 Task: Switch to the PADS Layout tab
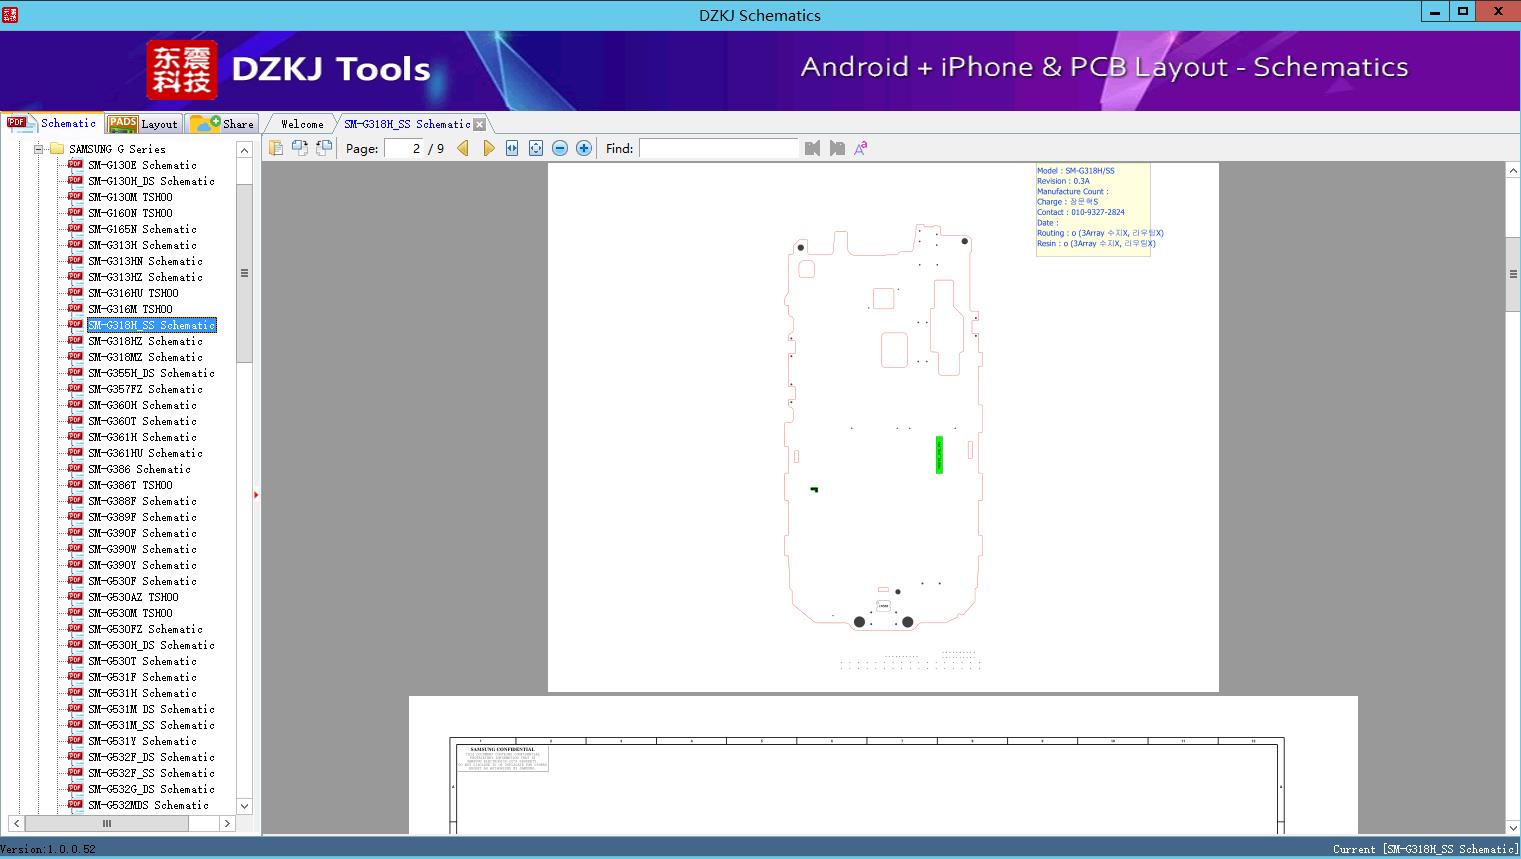point(143,123)
